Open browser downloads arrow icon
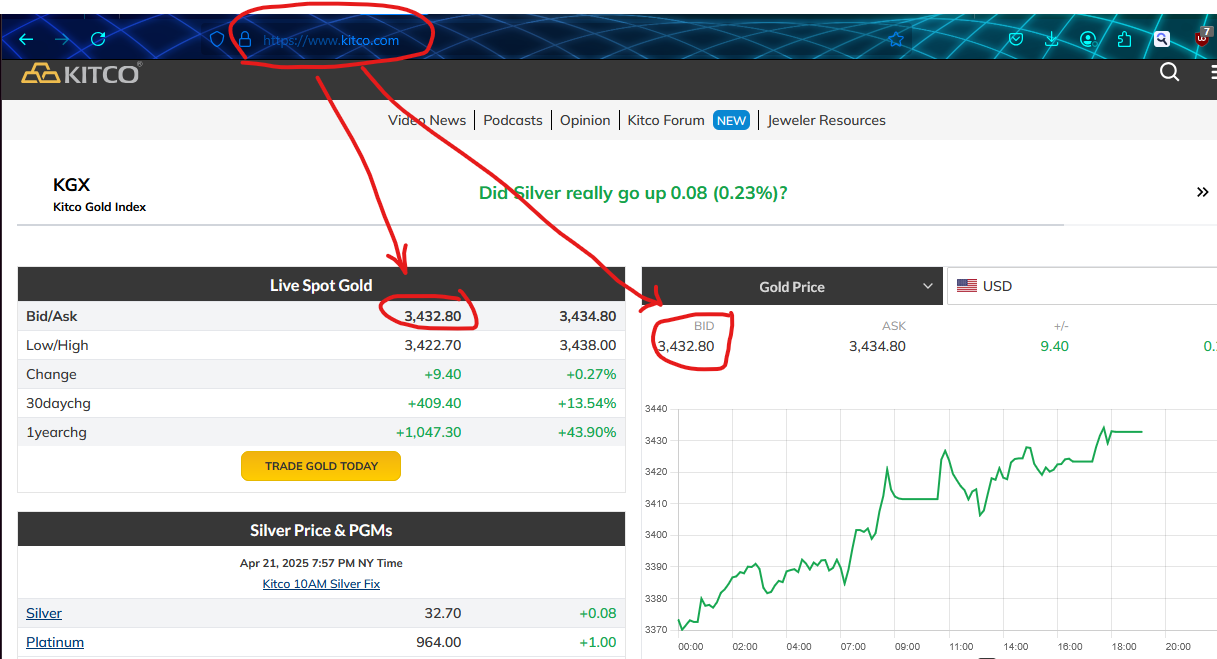 1052,39
